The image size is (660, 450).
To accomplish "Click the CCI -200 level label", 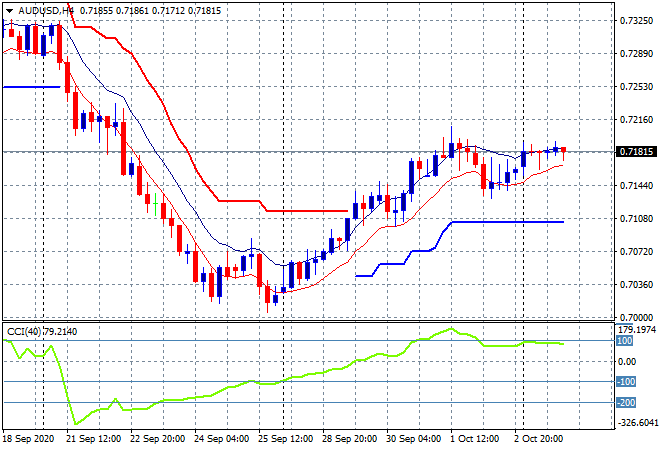I will coord(626,402).
